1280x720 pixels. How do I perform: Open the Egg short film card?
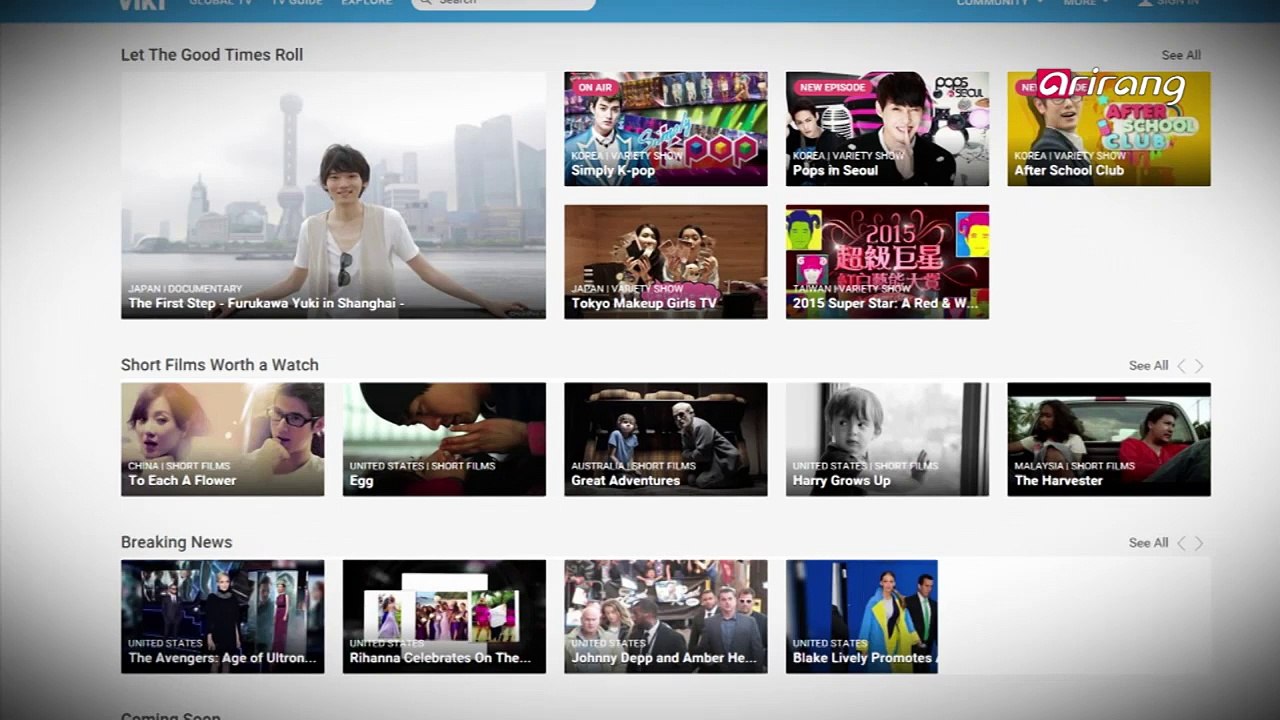[x=444, y=439]
